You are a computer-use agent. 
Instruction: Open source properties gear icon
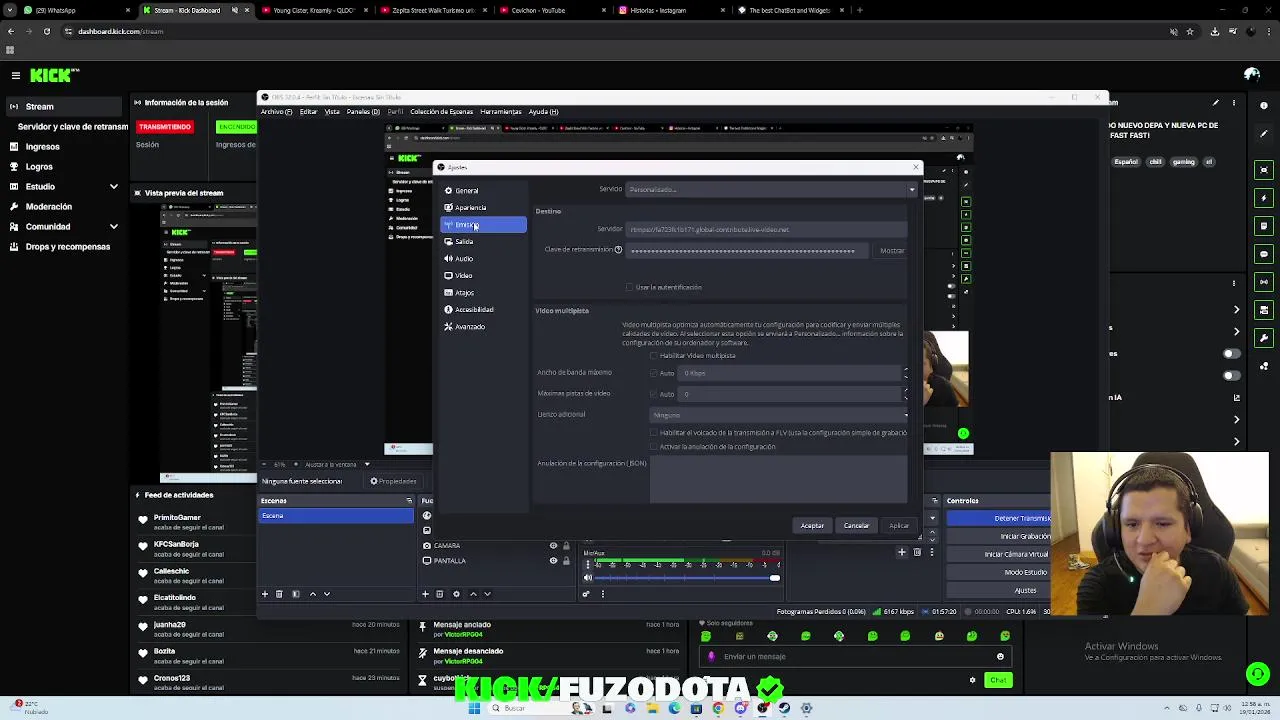pyautogui.click(x=456, y=594)
